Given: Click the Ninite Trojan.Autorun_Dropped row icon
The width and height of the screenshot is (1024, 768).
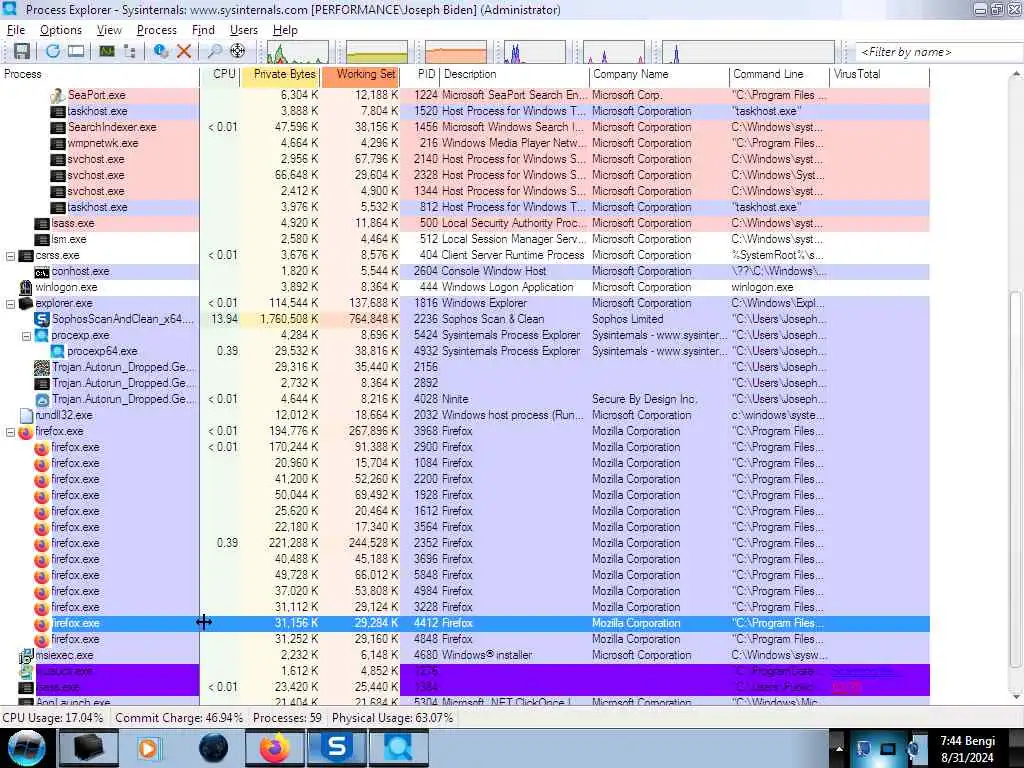Looking at the screenshot, I should [42, 400].
